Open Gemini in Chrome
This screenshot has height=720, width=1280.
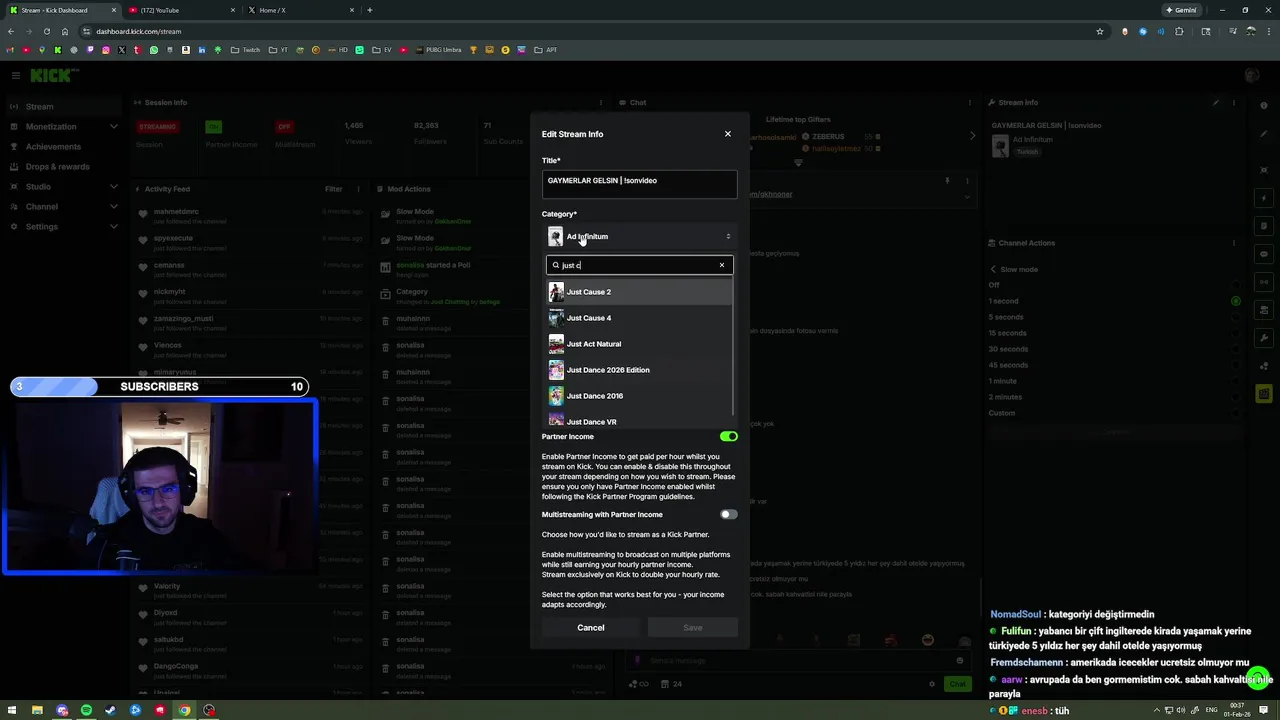[x=1181, y=10]
